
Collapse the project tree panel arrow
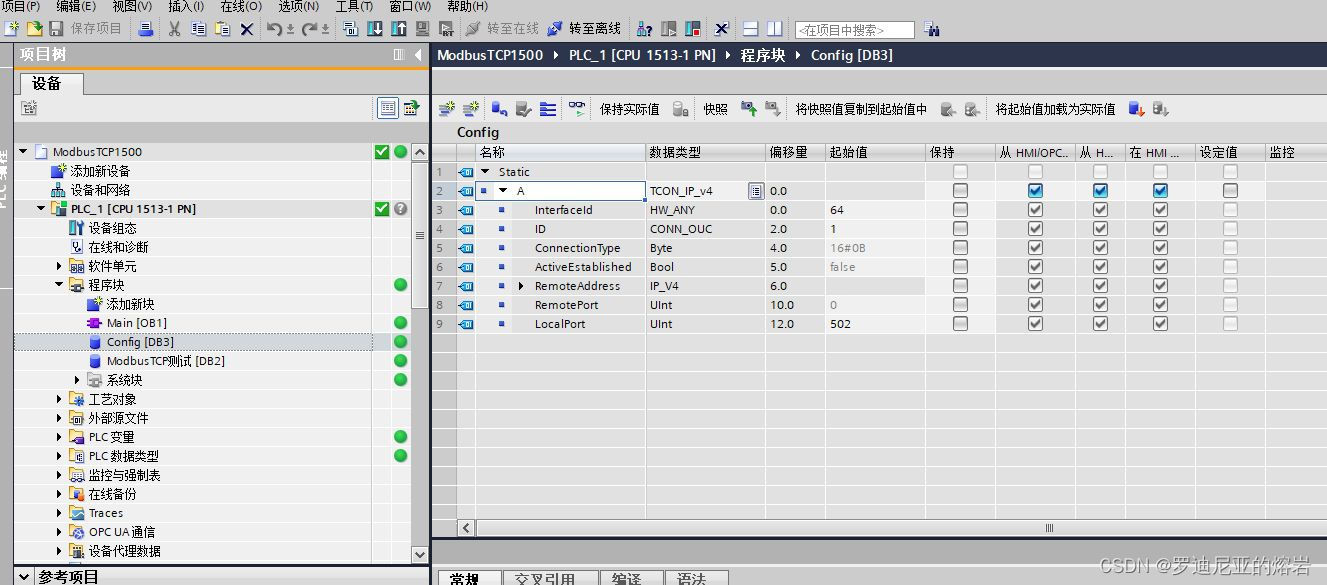point(418,55)
